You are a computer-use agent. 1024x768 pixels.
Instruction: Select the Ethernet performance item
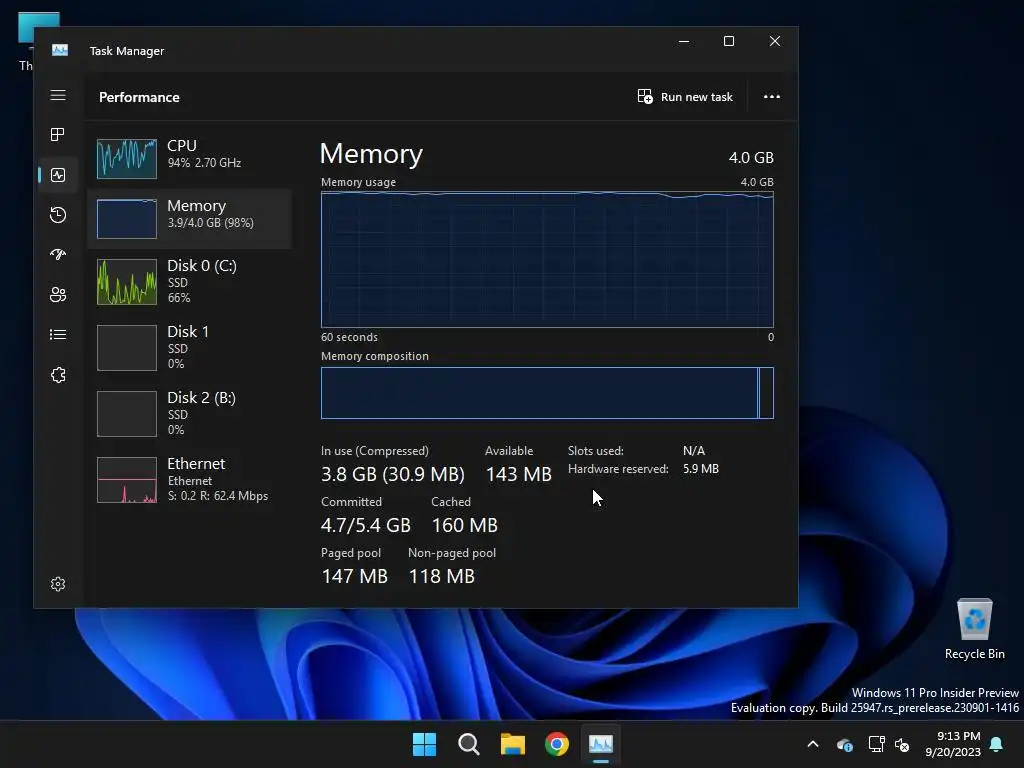coord(189,480)
